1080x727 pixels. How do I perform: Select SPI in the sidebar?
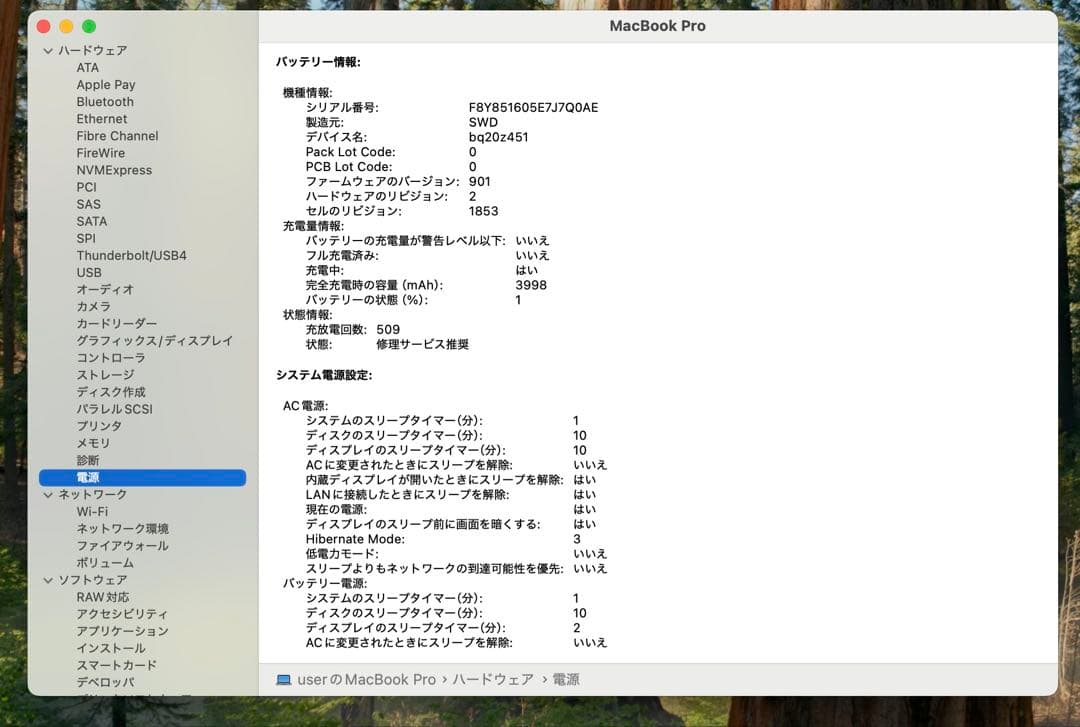coord(86,238)
